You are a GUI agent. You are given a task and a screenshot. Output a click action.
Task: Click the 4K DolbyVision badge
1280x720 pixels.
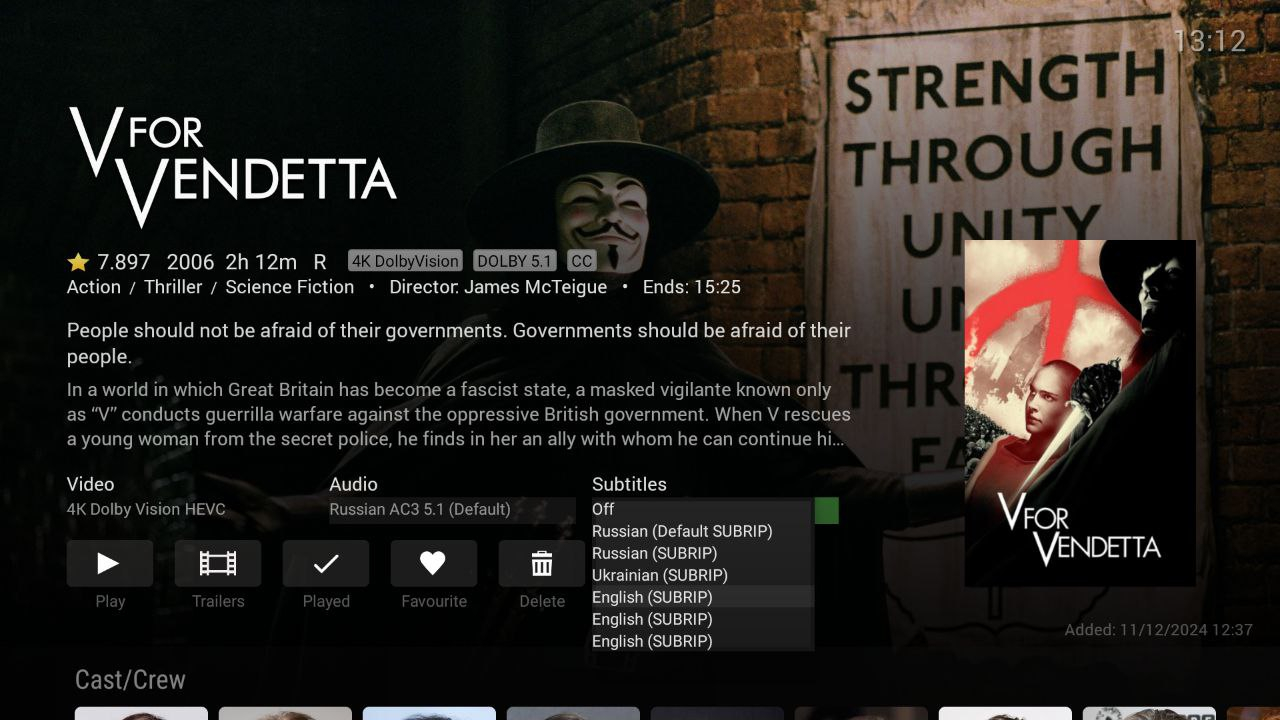tap(405, 261)
